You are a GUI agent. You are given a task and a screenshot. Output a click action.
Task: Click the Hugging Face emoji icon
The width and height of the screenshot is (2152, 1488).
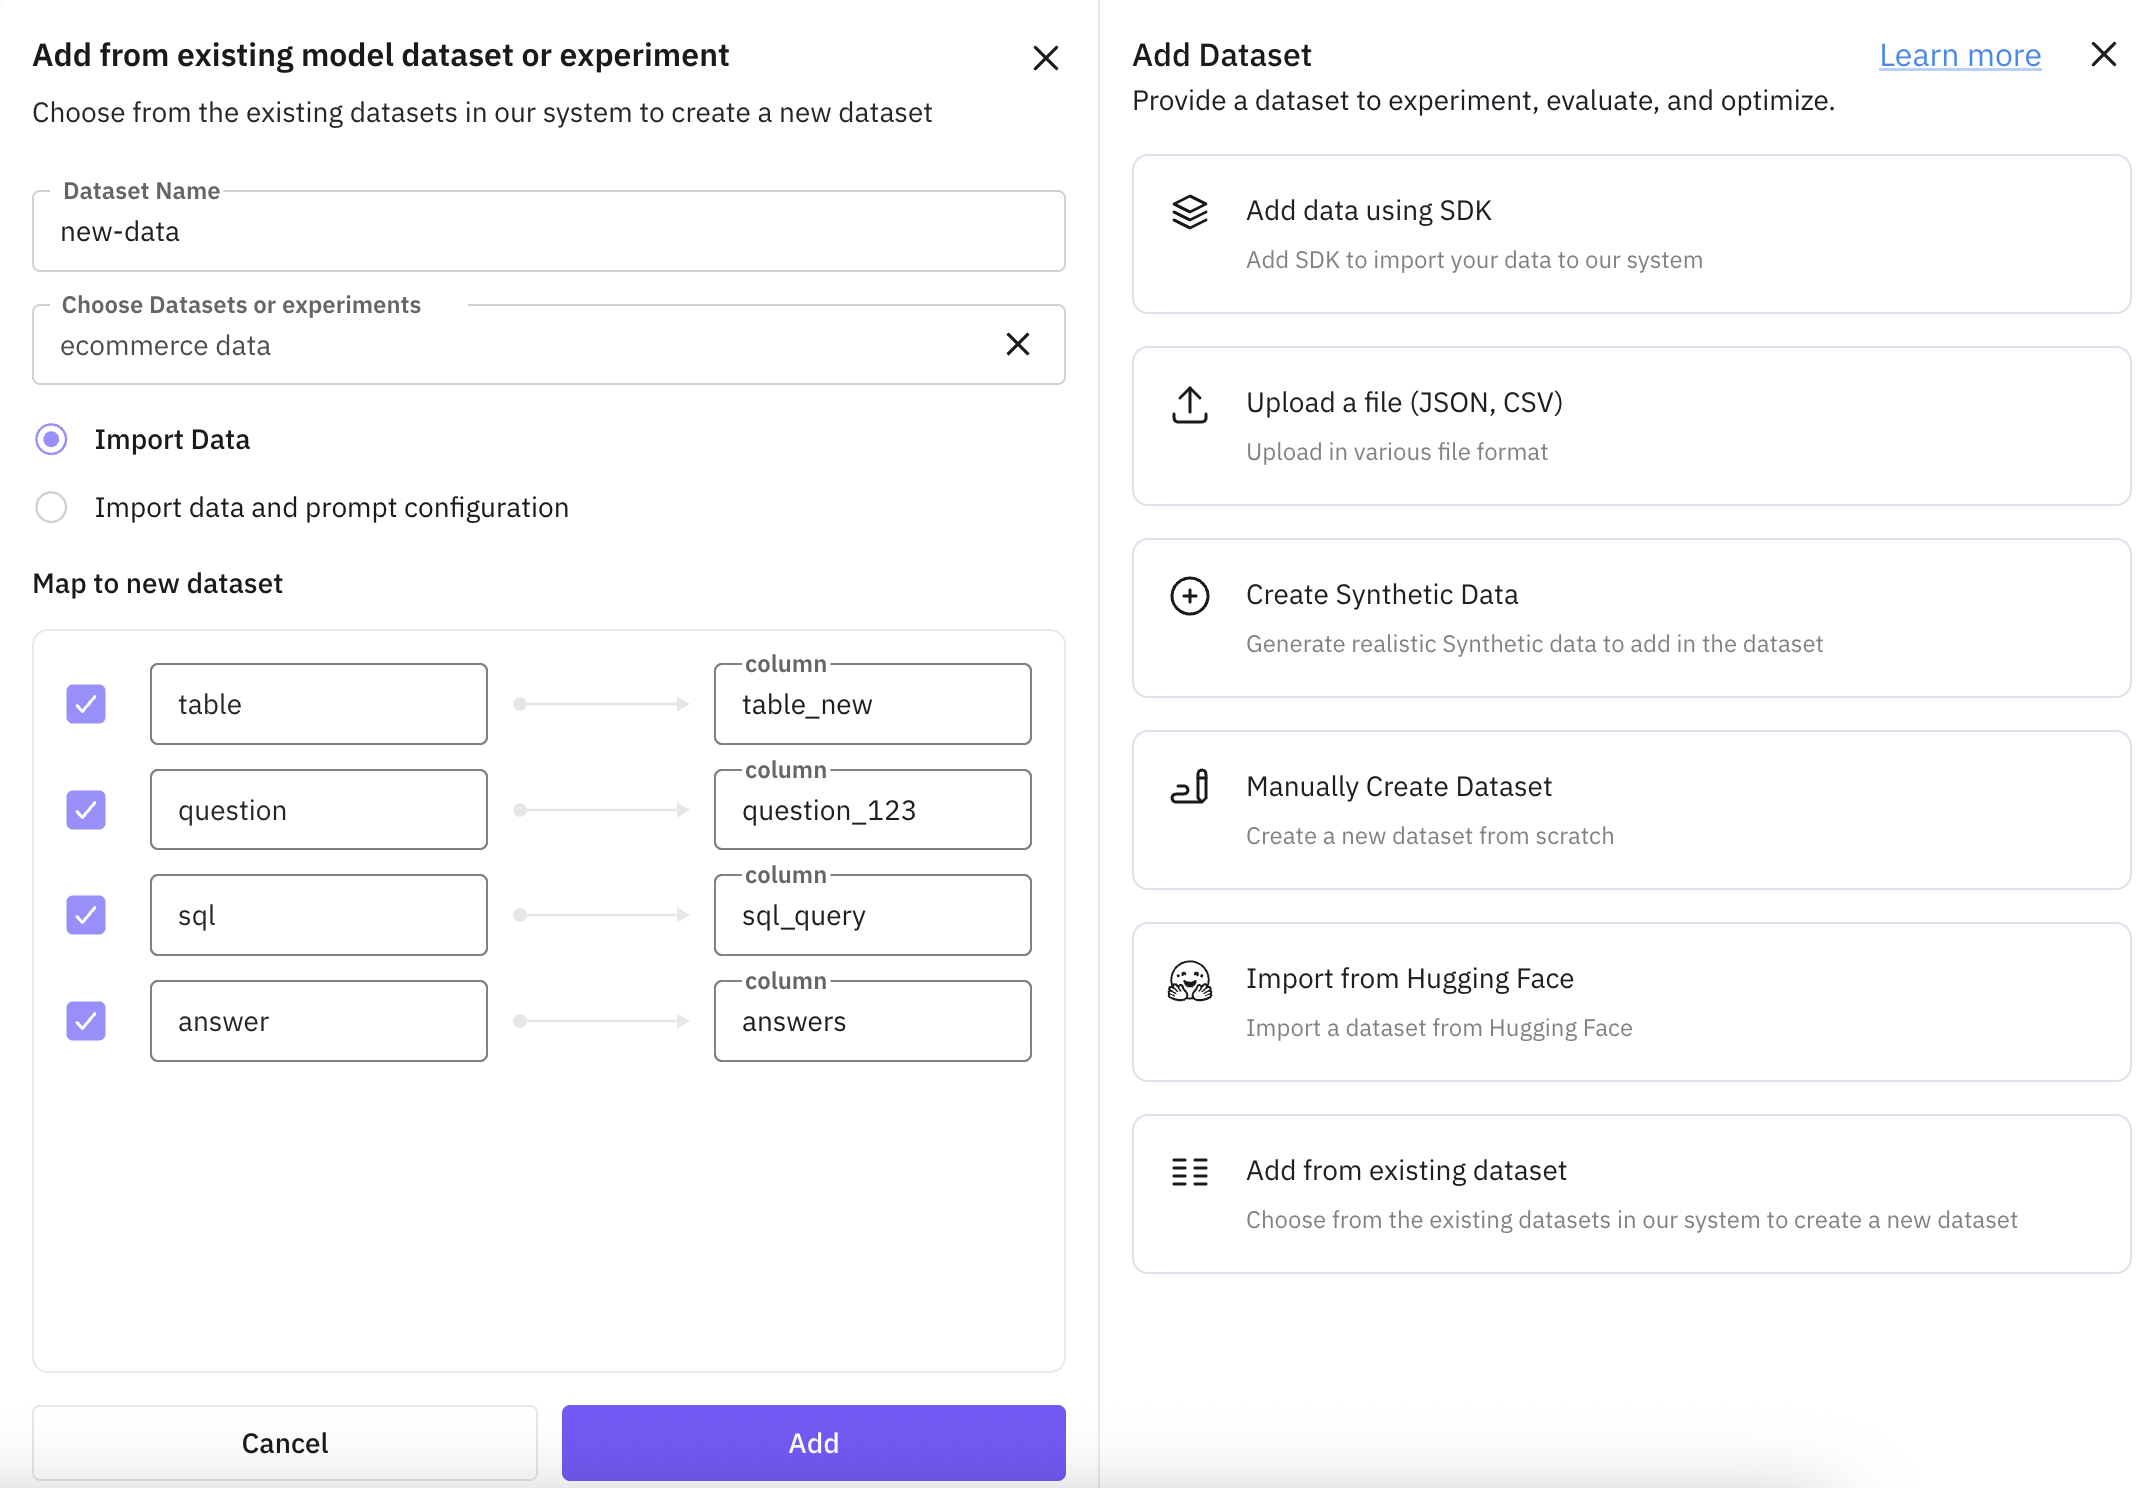click(1189, 981)
